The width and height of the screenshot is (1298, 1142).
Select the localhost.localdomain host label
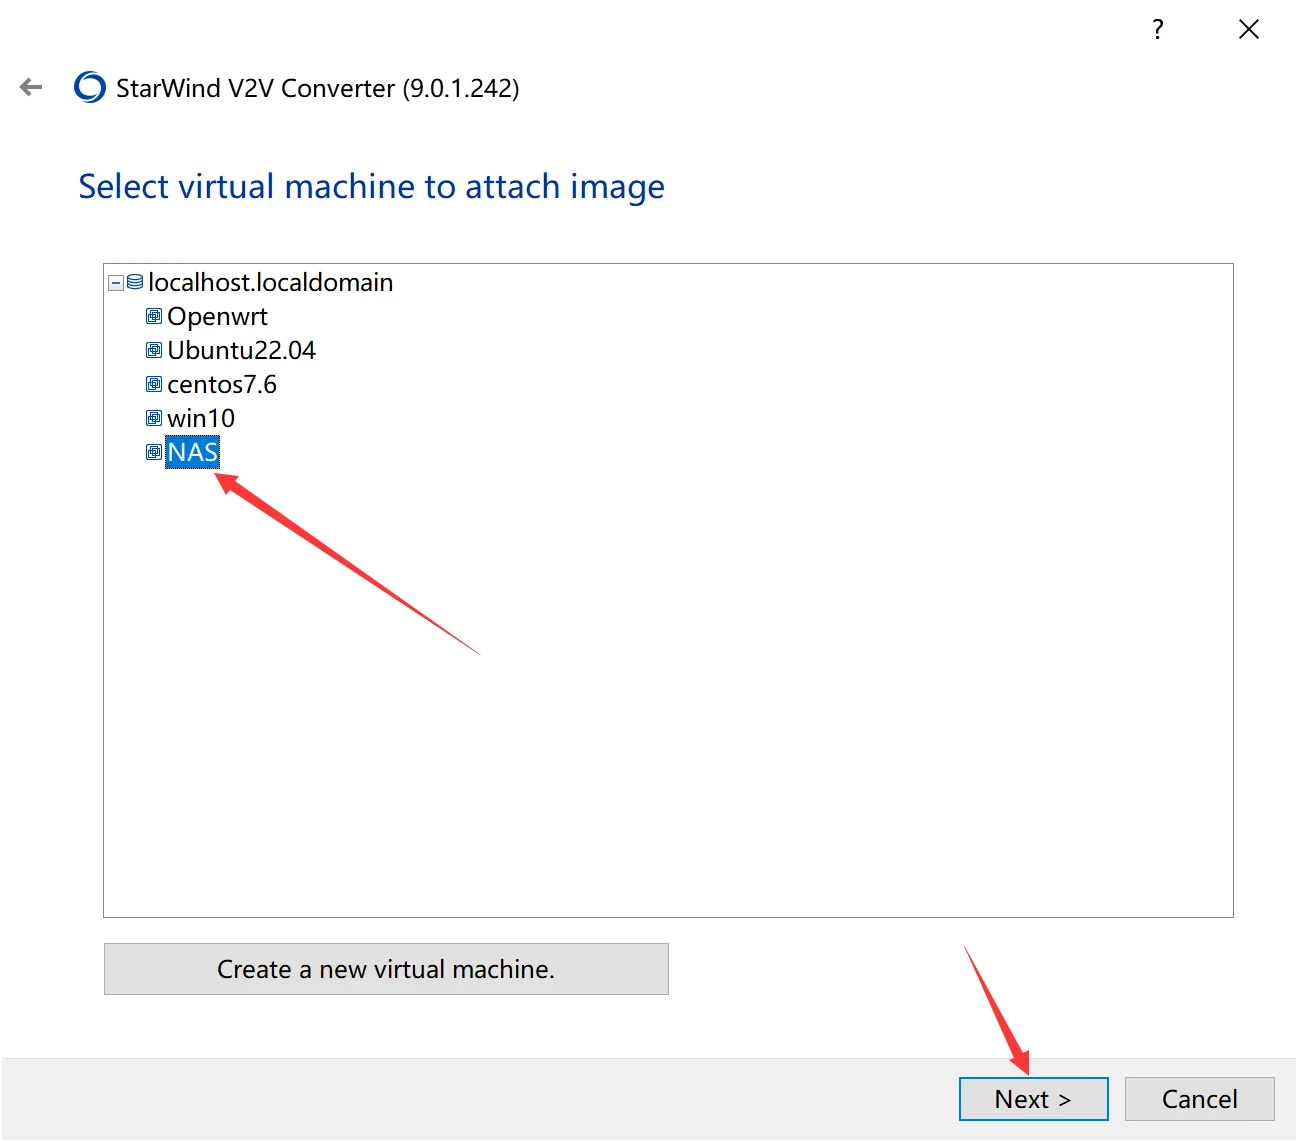(270, 283)
